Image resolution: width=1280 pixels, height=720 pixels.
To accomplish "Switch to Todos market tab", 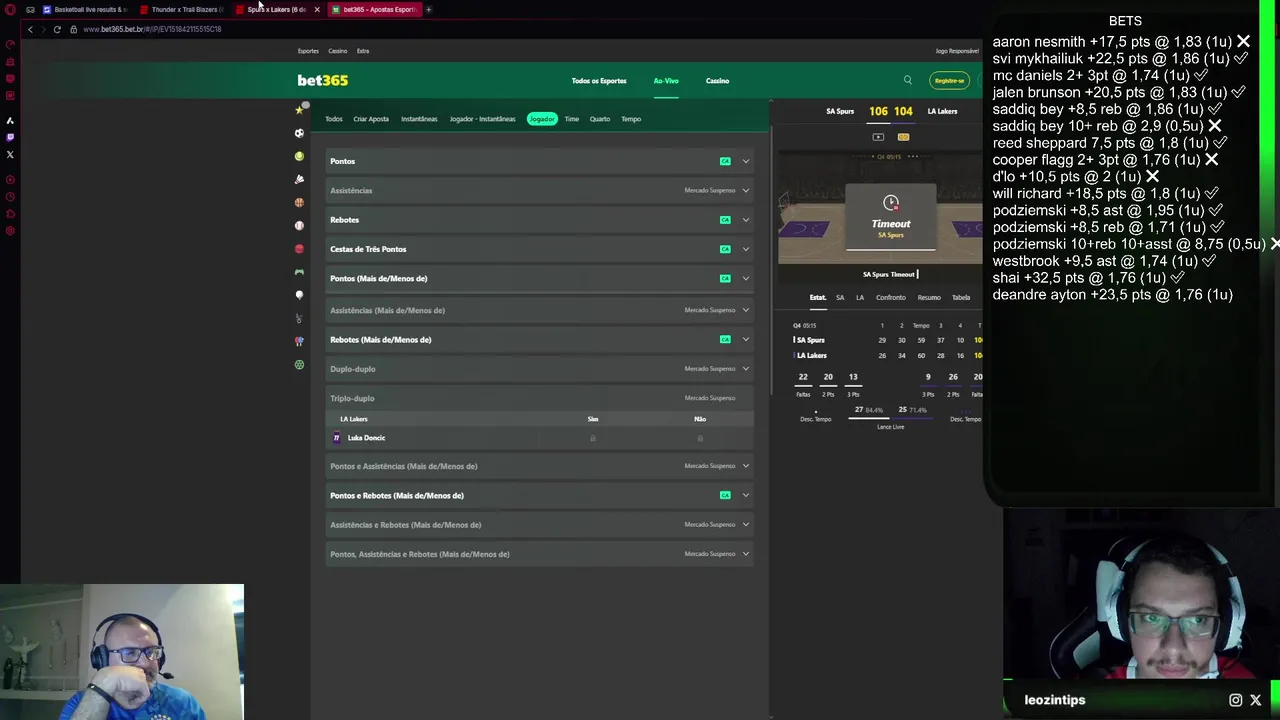I will point(334,119).
